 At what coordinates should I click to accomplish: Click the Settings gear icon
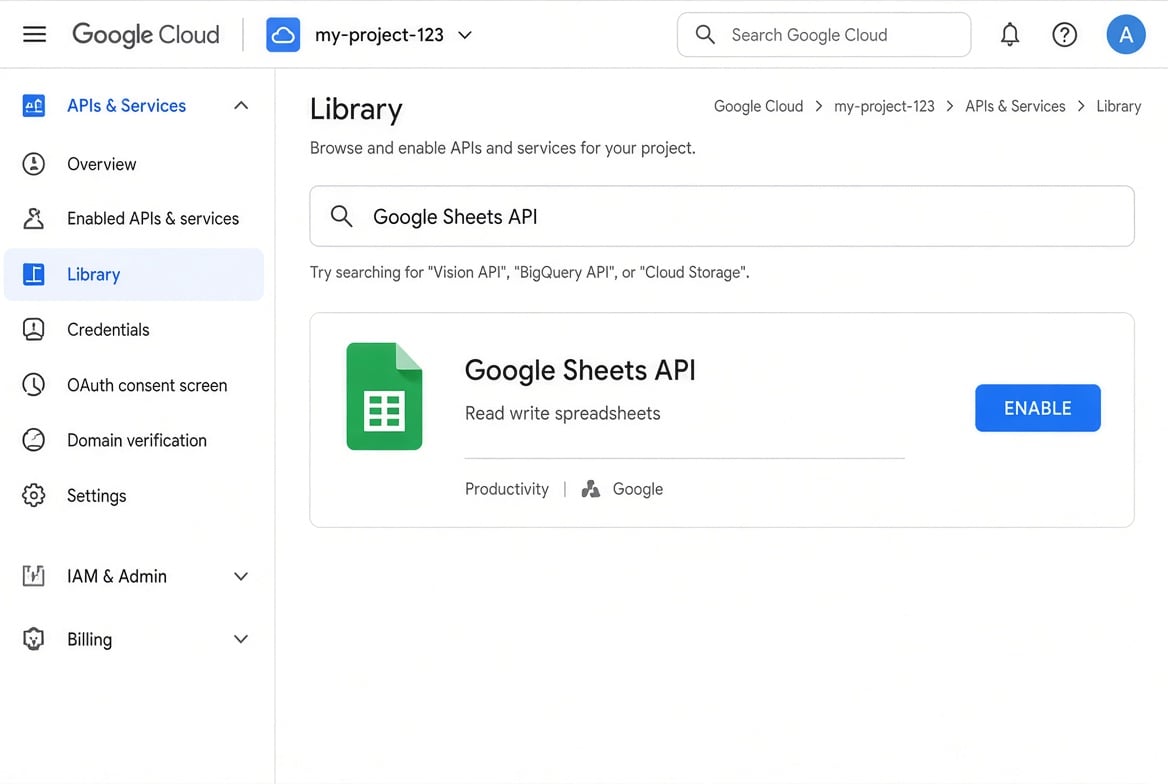click(34, 496)
